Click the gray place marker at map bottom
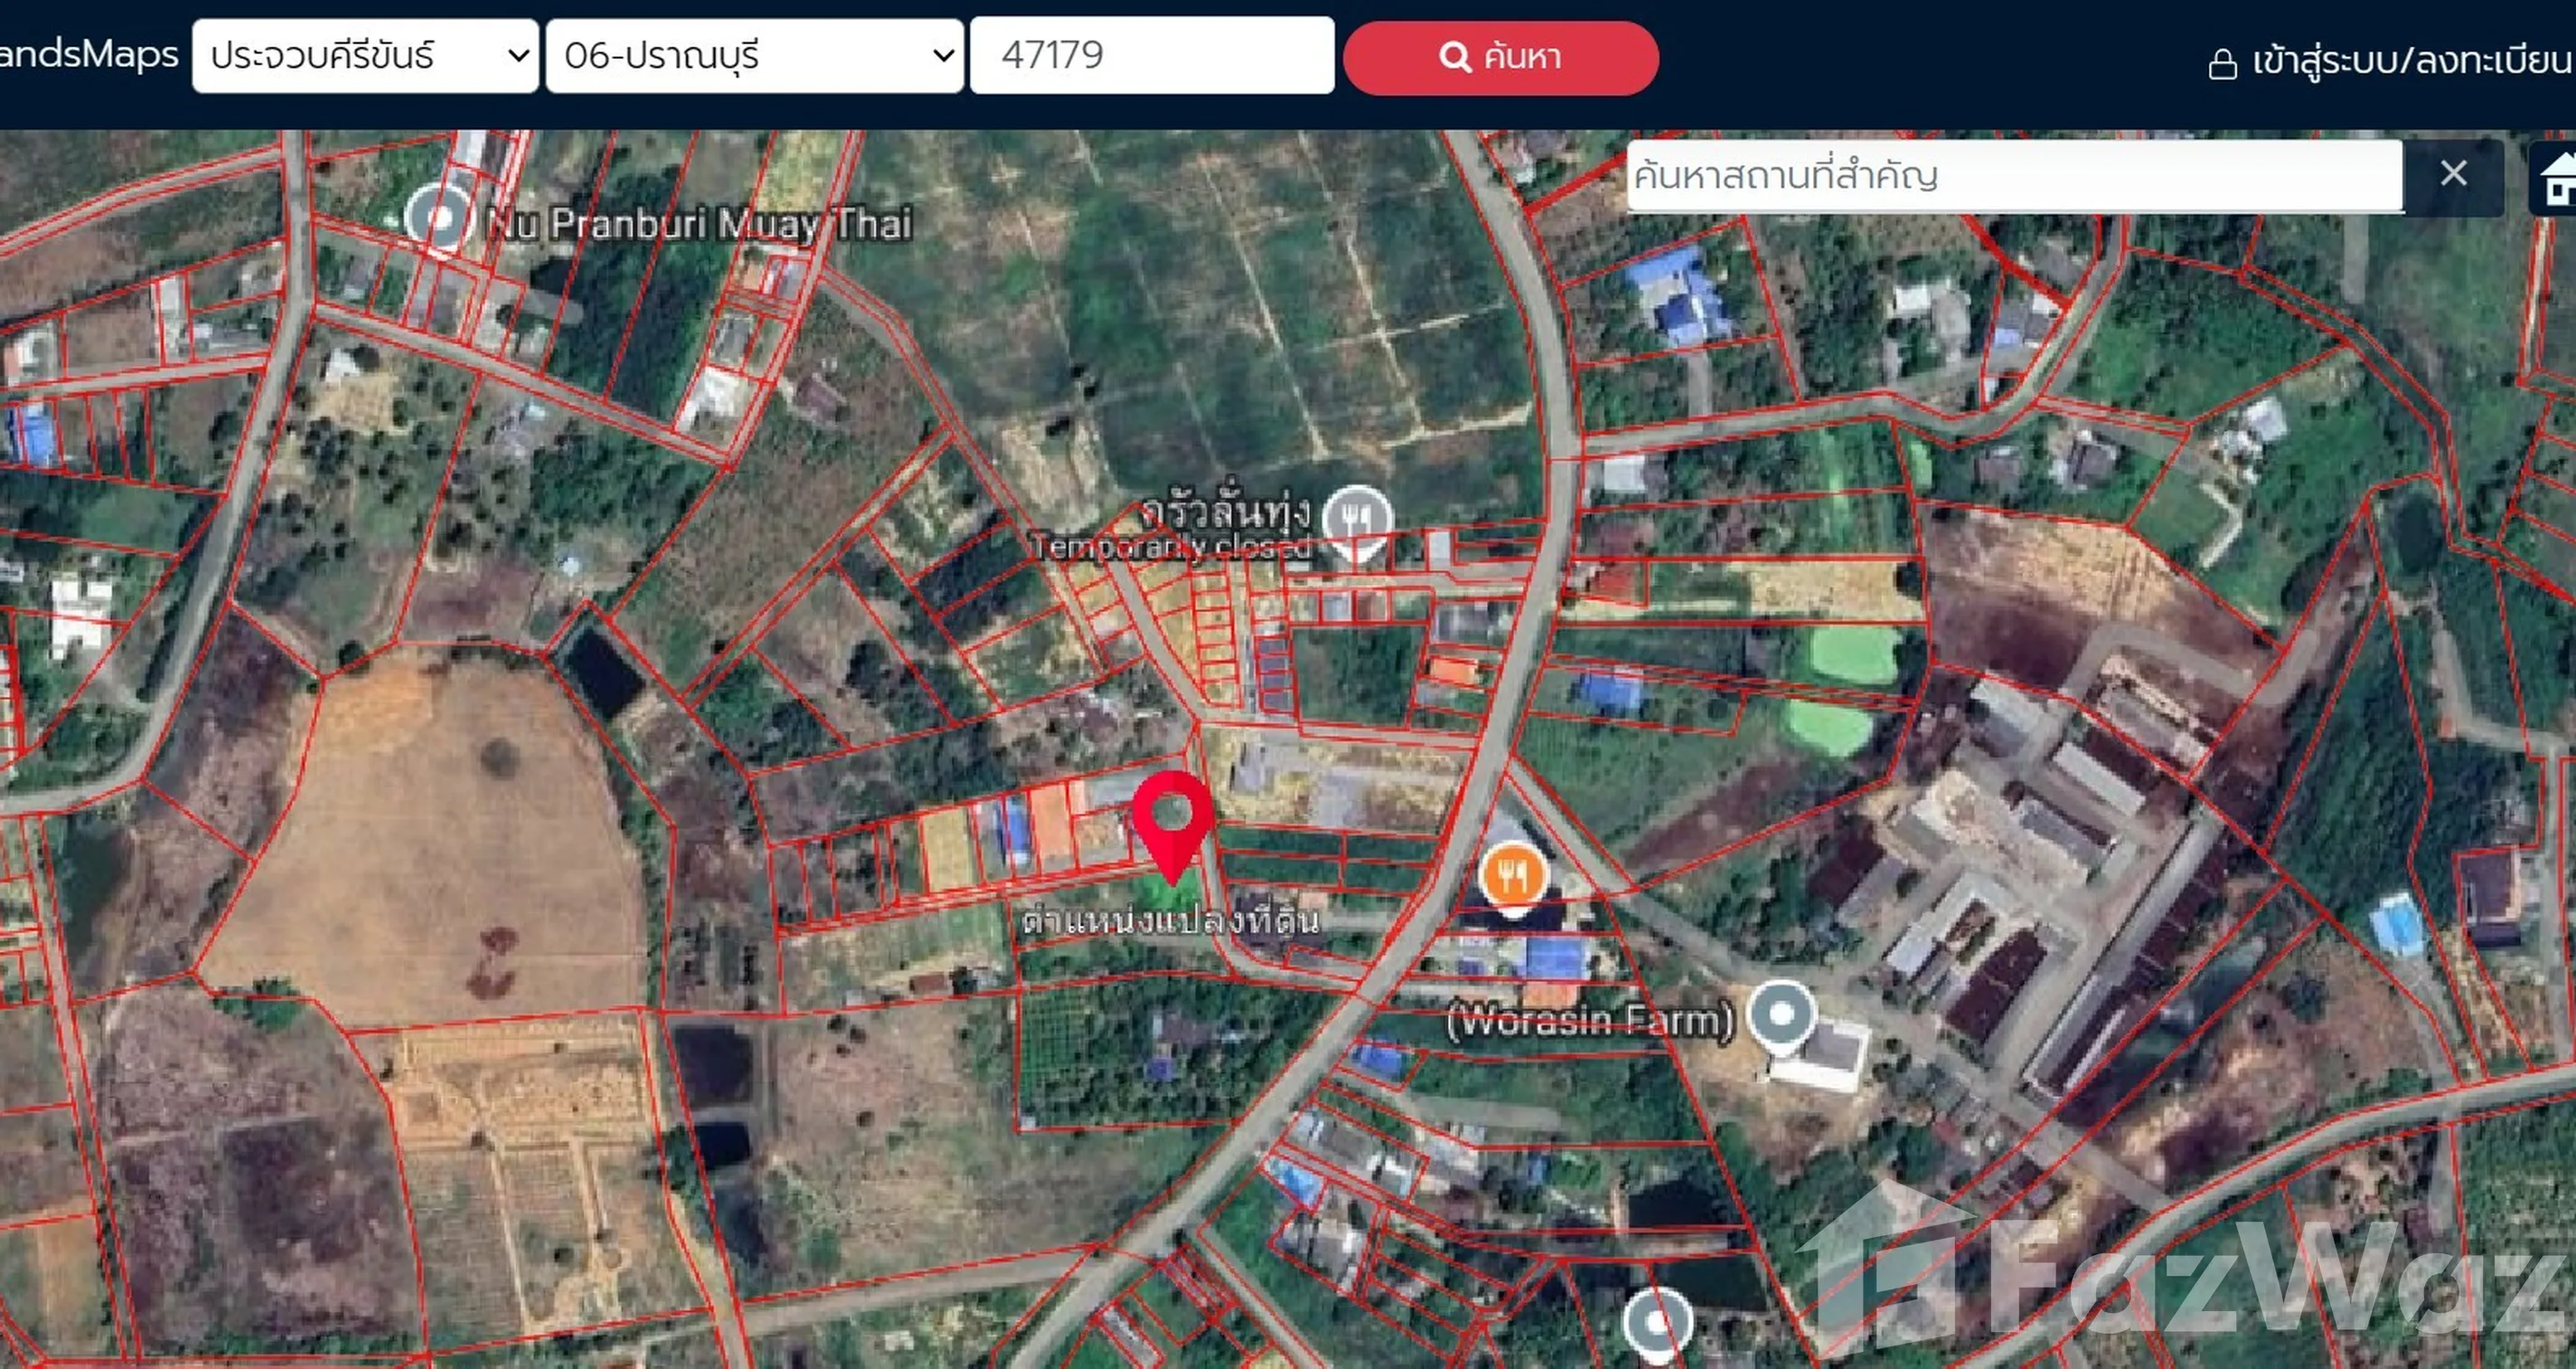 tap(1656, 1322)
